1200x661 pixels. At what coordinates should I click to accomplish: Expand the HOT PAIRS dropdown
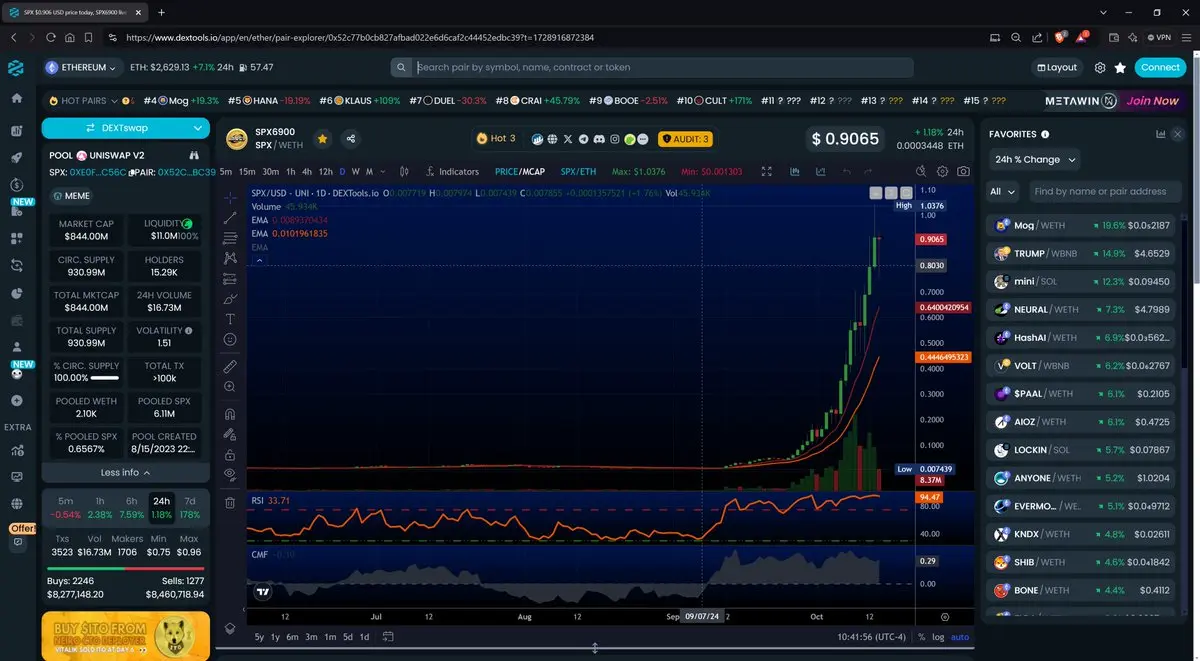click(82, 101)
